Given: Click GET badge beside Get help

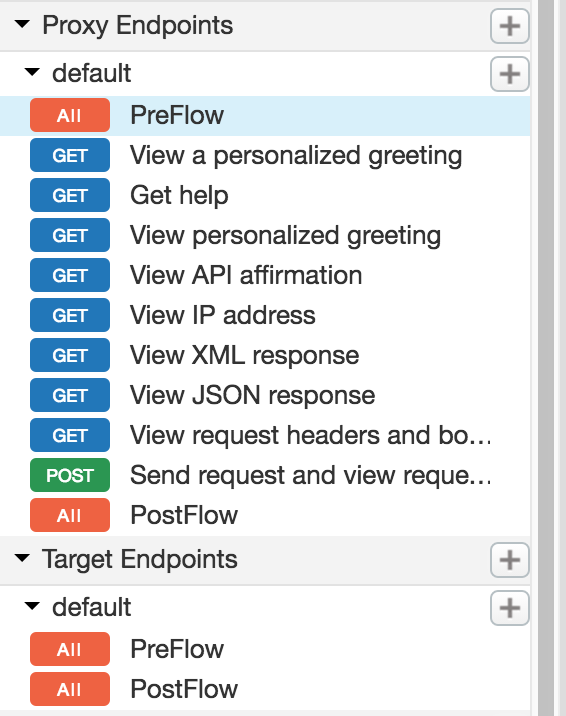Looking at the screenshot, I should pos(70,195).
